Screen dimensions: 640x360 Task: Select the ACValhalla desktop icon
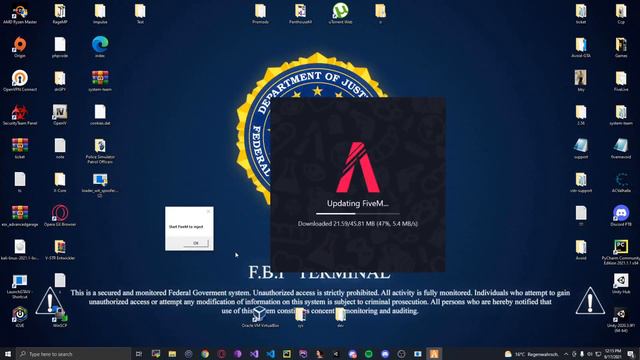[621, 182]
